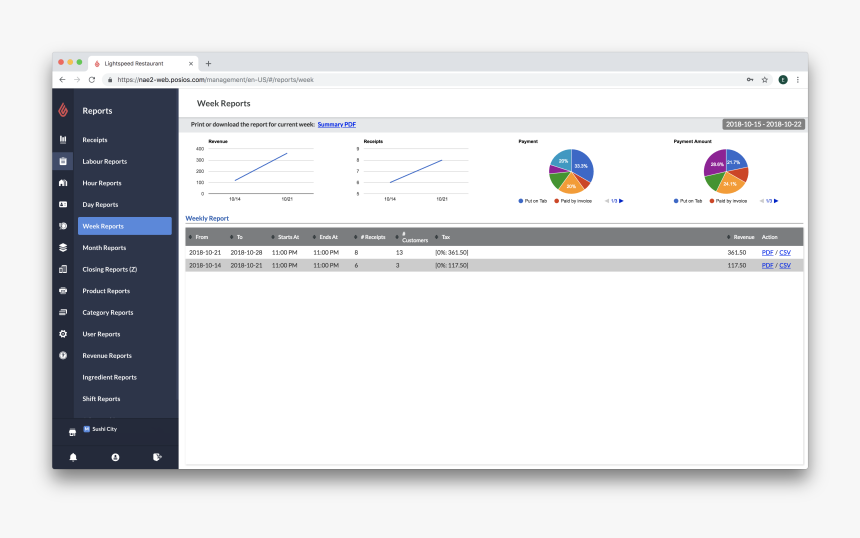This screenshot has width=860, height=538.
Task: Sort table by Revenue column
Action: 740,237
